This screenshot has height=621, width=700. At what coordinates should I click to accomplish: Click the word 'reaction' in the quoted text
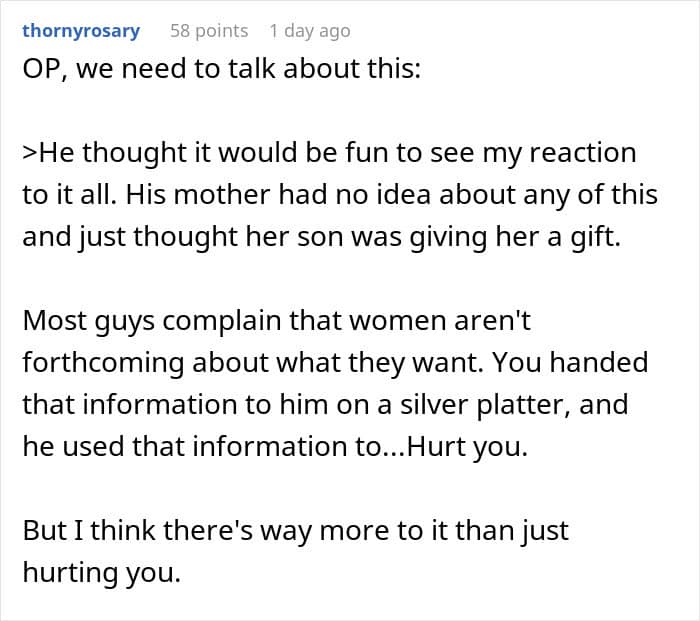[583, 153]
